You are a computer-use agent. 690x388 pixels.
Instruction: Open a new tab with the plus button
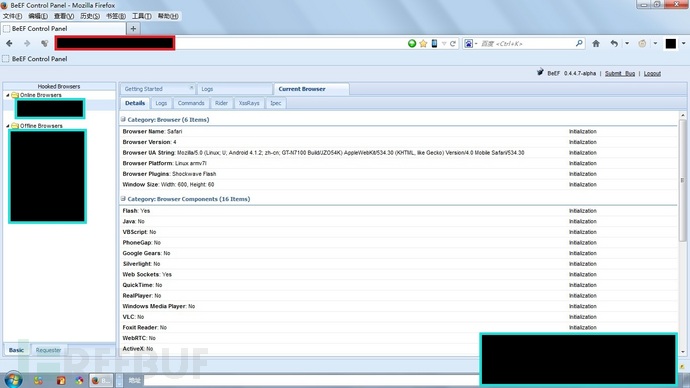point(133,29)
